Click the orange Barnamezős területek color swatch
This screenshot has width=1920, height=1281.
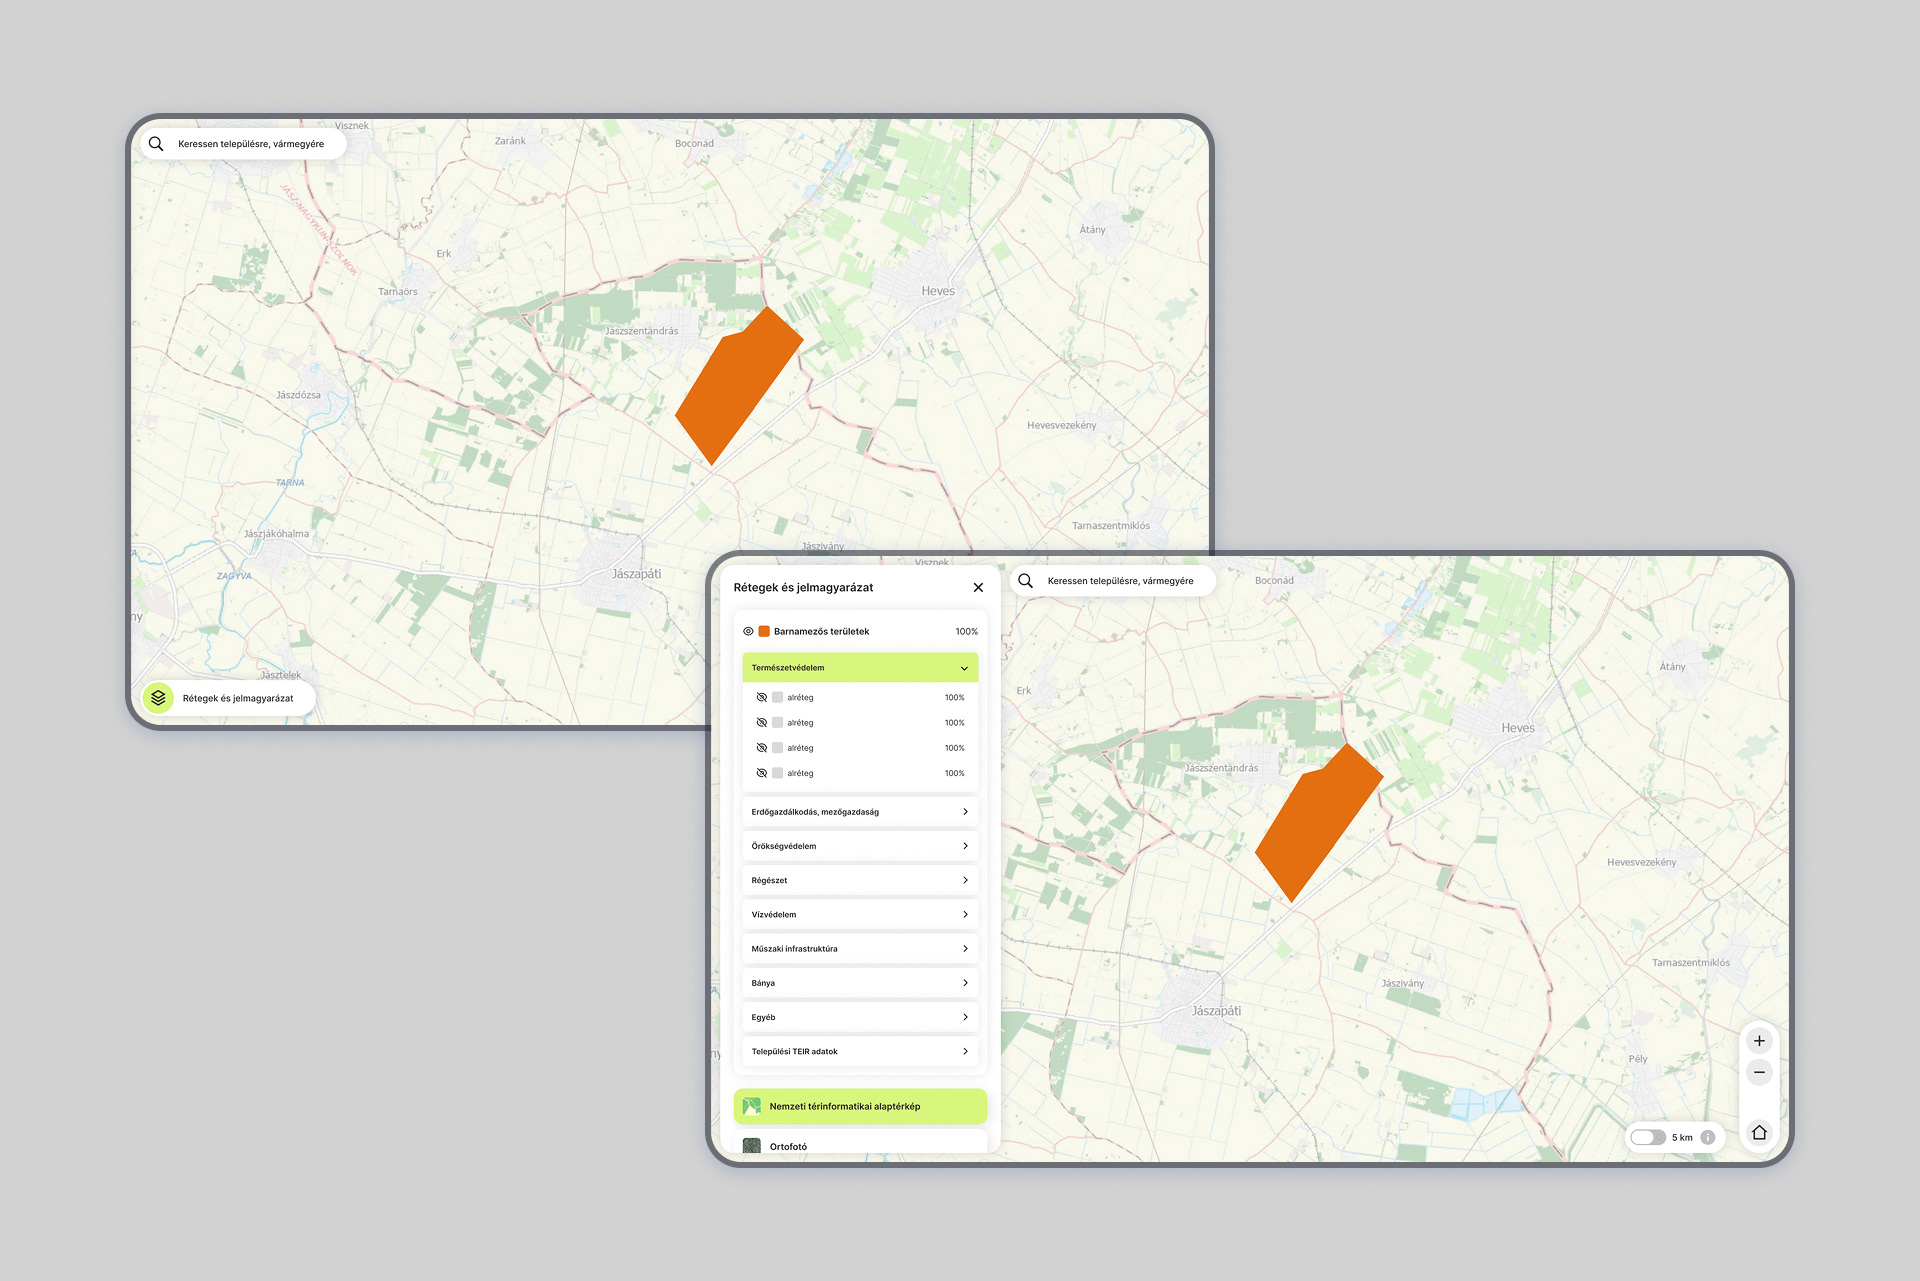coord(764,632)
